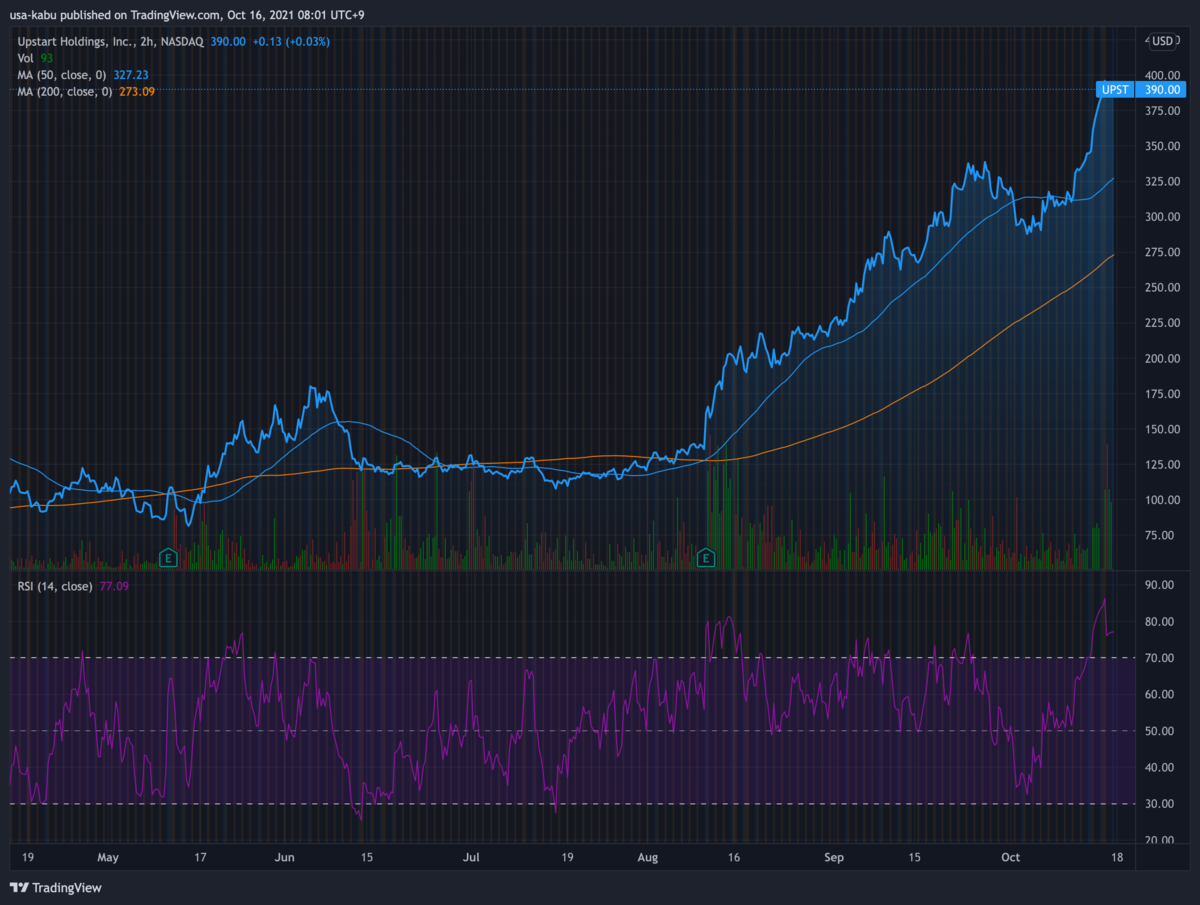1200x905 pixels.
Task: Click the 150.00 price axis label
Action: [1164, 429]
